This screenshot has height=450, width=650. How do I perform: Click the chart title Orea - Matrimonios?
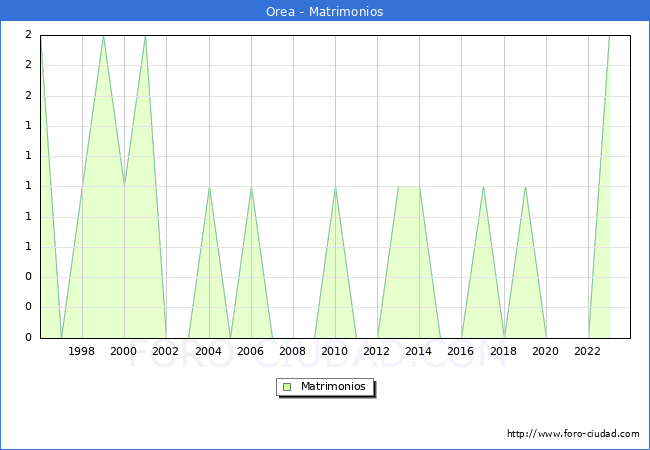[325, 11]
